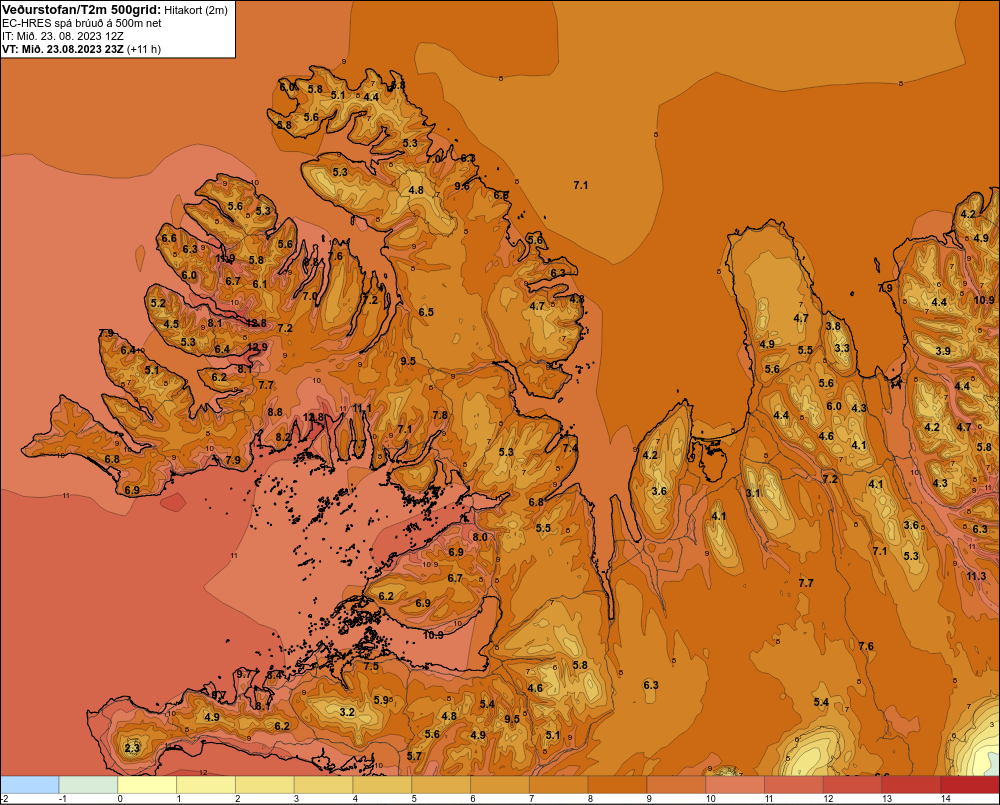
Task: Select the temperature value 3.3
Action: point(842,348)
